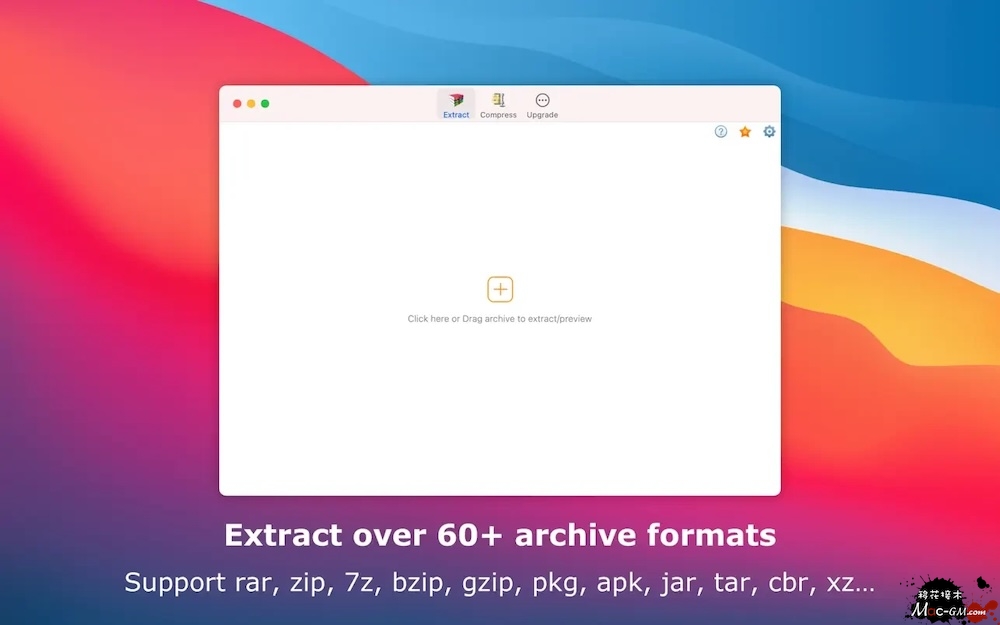The width and height of the screenshot is (1000, 625).
Task: Click the "Extract over 60+ archive formats" headline
Action: pyautogui.click(x=499, y=535)
